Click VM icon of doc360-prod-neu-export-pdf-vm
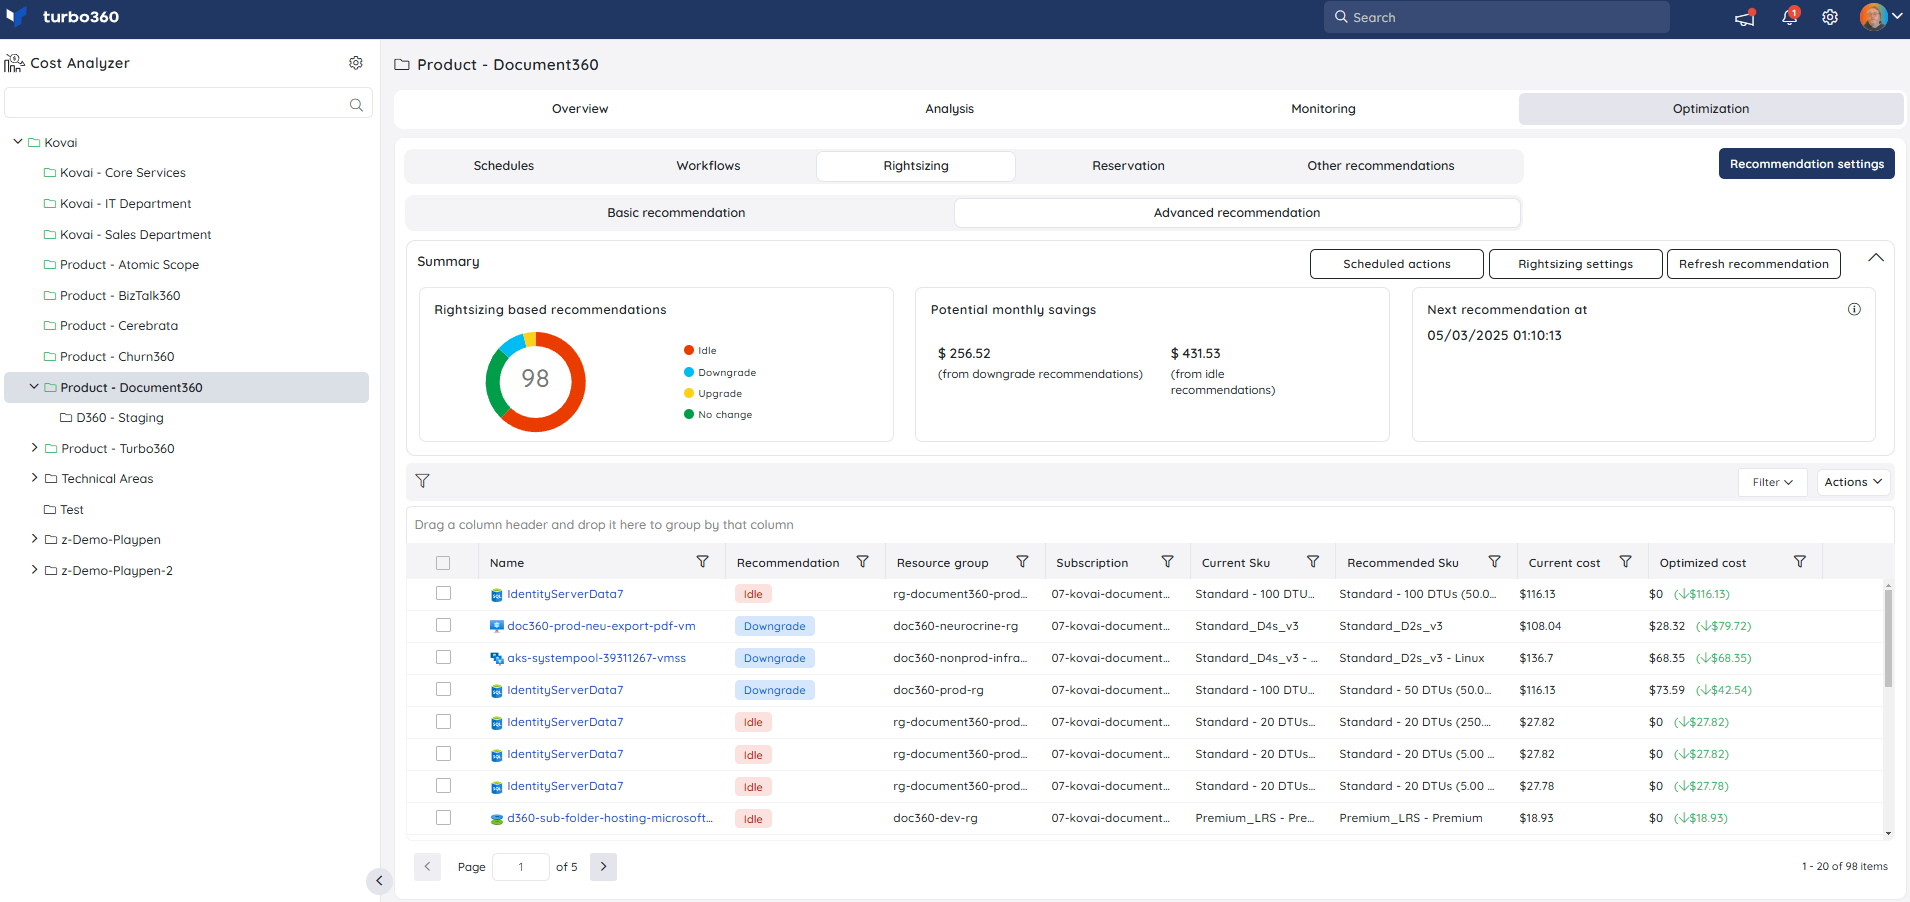1910x902 pixels. point(496,626)
